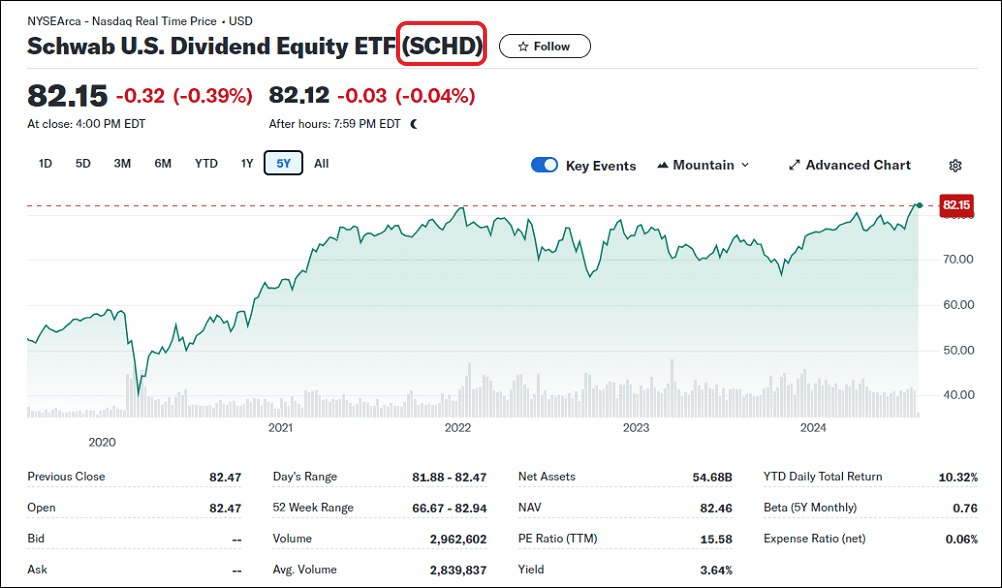Click the Expense Ratio (net) value 0.06%
Image resolution: width=1002 pixels, height=588 pixels.
tap(961, 539)
